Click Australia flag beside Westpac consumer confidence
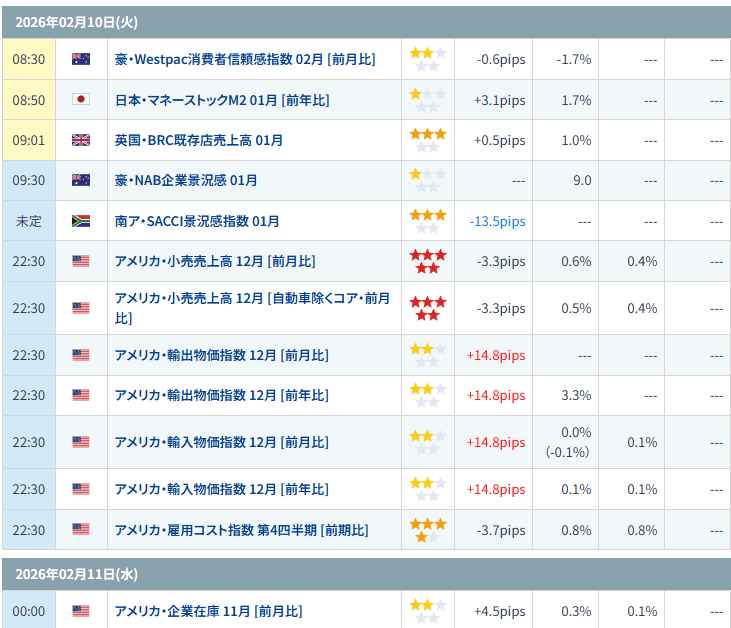The image size is (731, 628). click(81, 59)
